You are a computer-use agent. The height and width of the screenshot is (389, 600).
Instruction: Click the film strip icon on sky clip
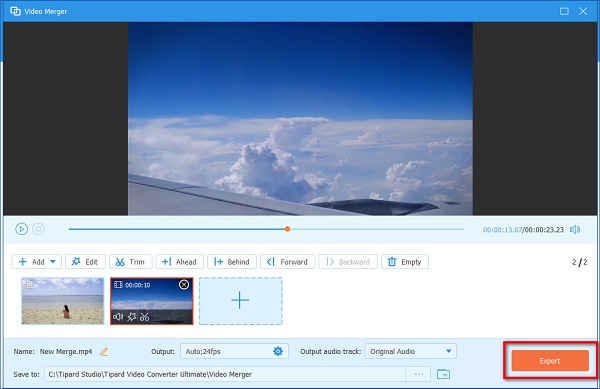pyautogui.click(x=118, y=285)
